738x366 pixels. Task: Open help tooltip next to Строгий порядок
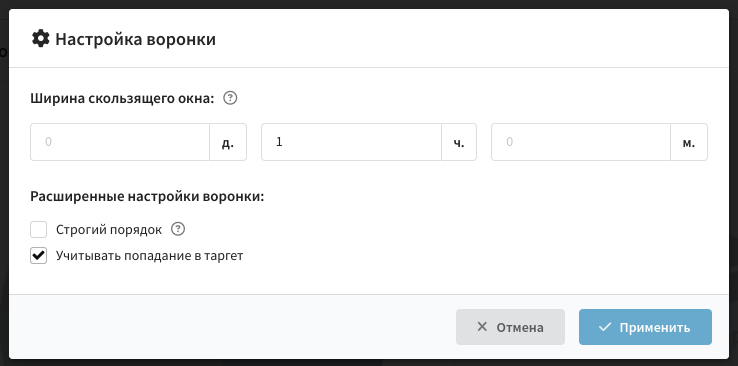178,229
